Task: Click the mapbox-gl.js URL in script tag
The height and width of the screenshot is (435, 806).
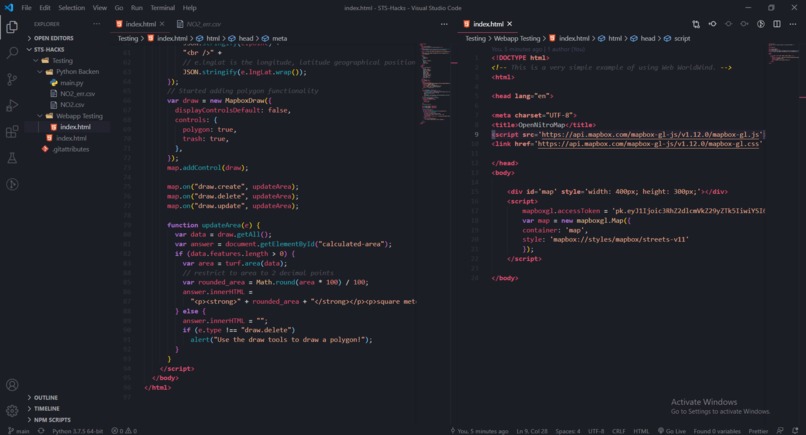Action: pos(650,134)
